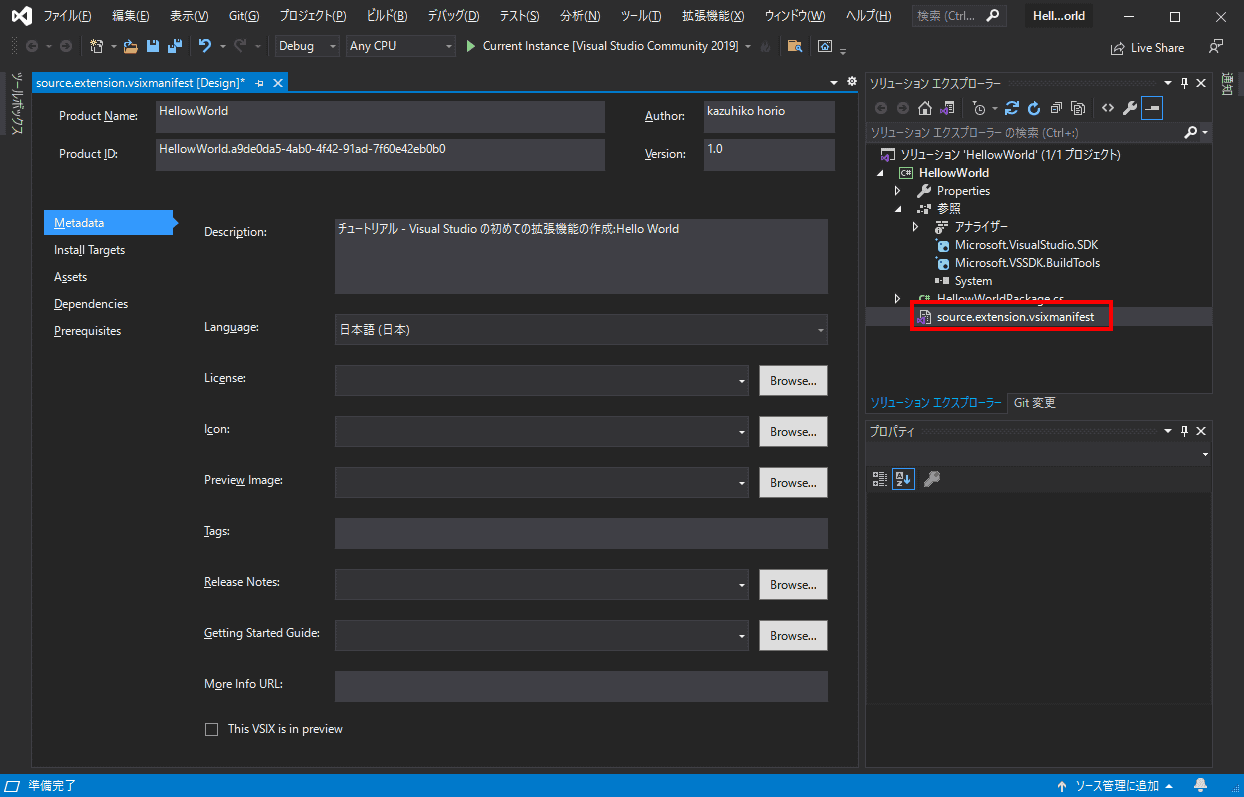Open the Any CPU platform dropdown

coord(400,46)
